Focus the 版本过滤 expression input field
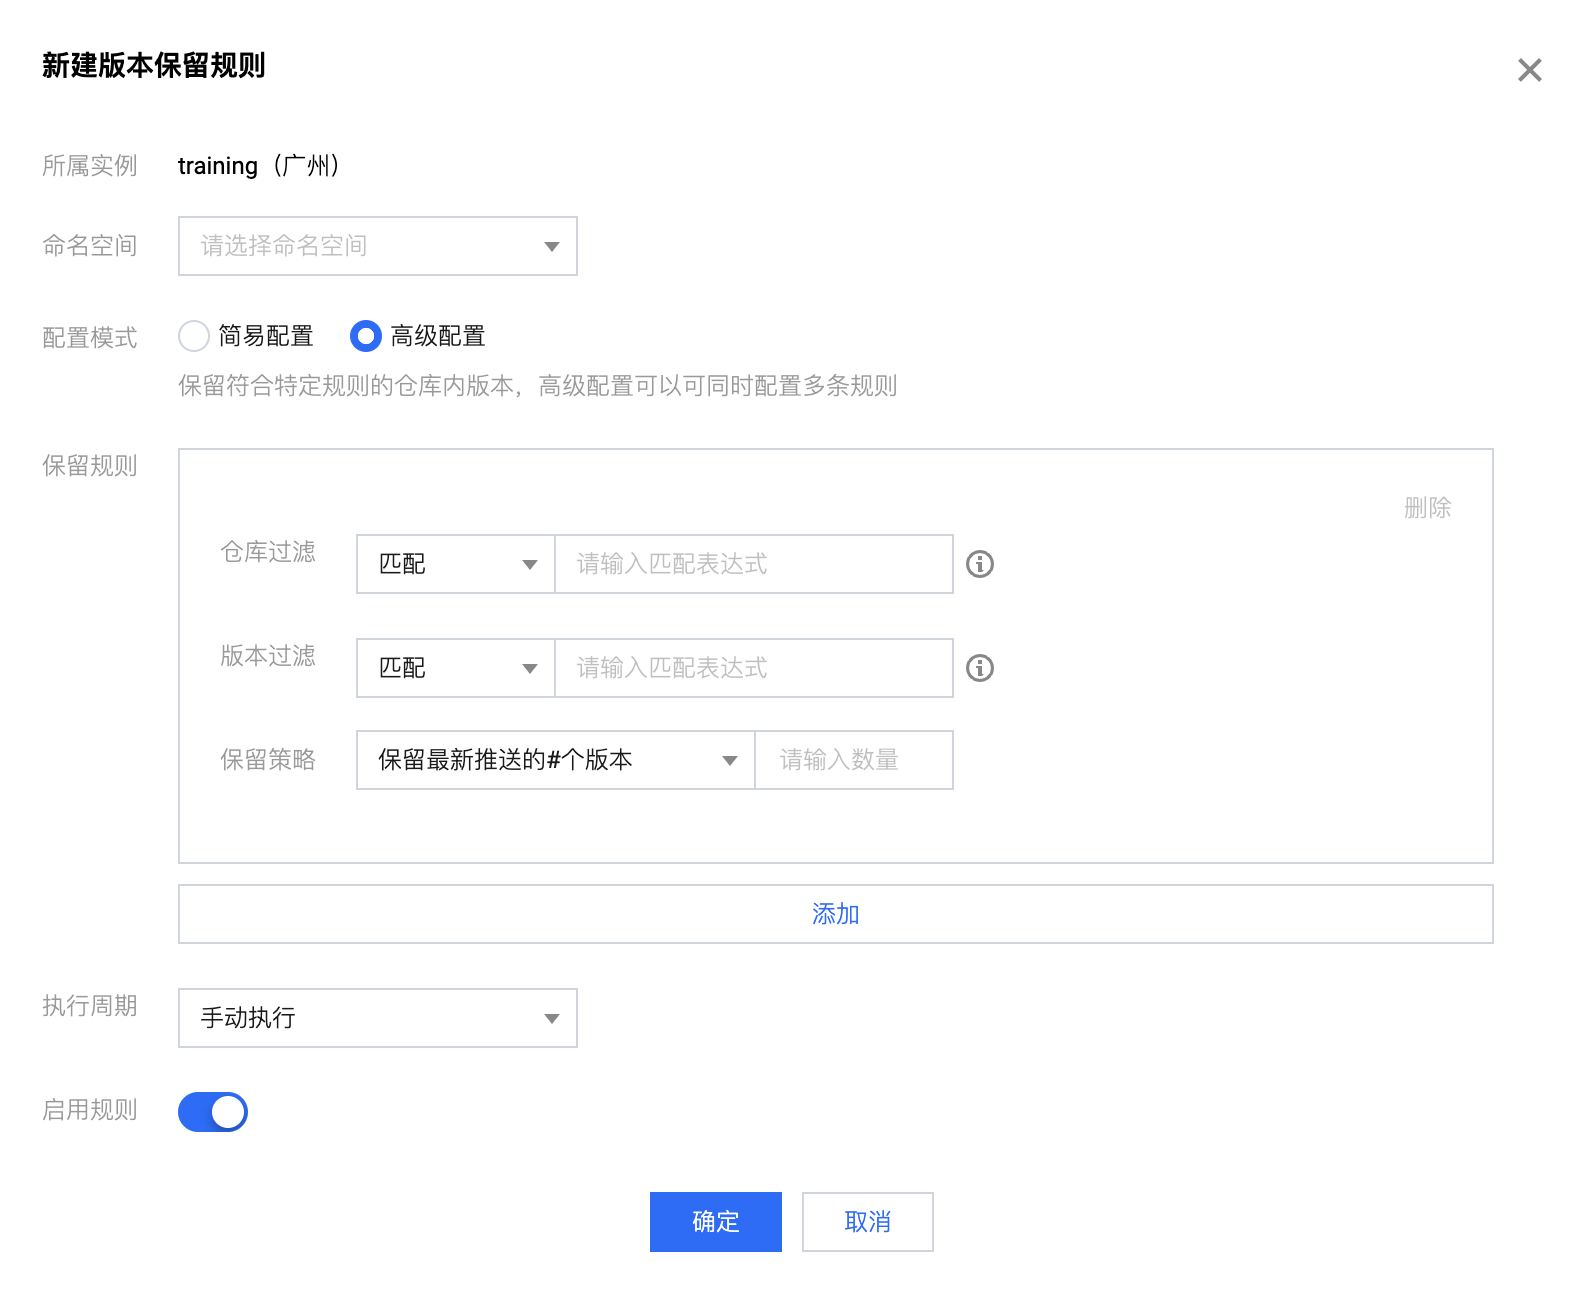1582x1290 pixels. coord(753,668)
